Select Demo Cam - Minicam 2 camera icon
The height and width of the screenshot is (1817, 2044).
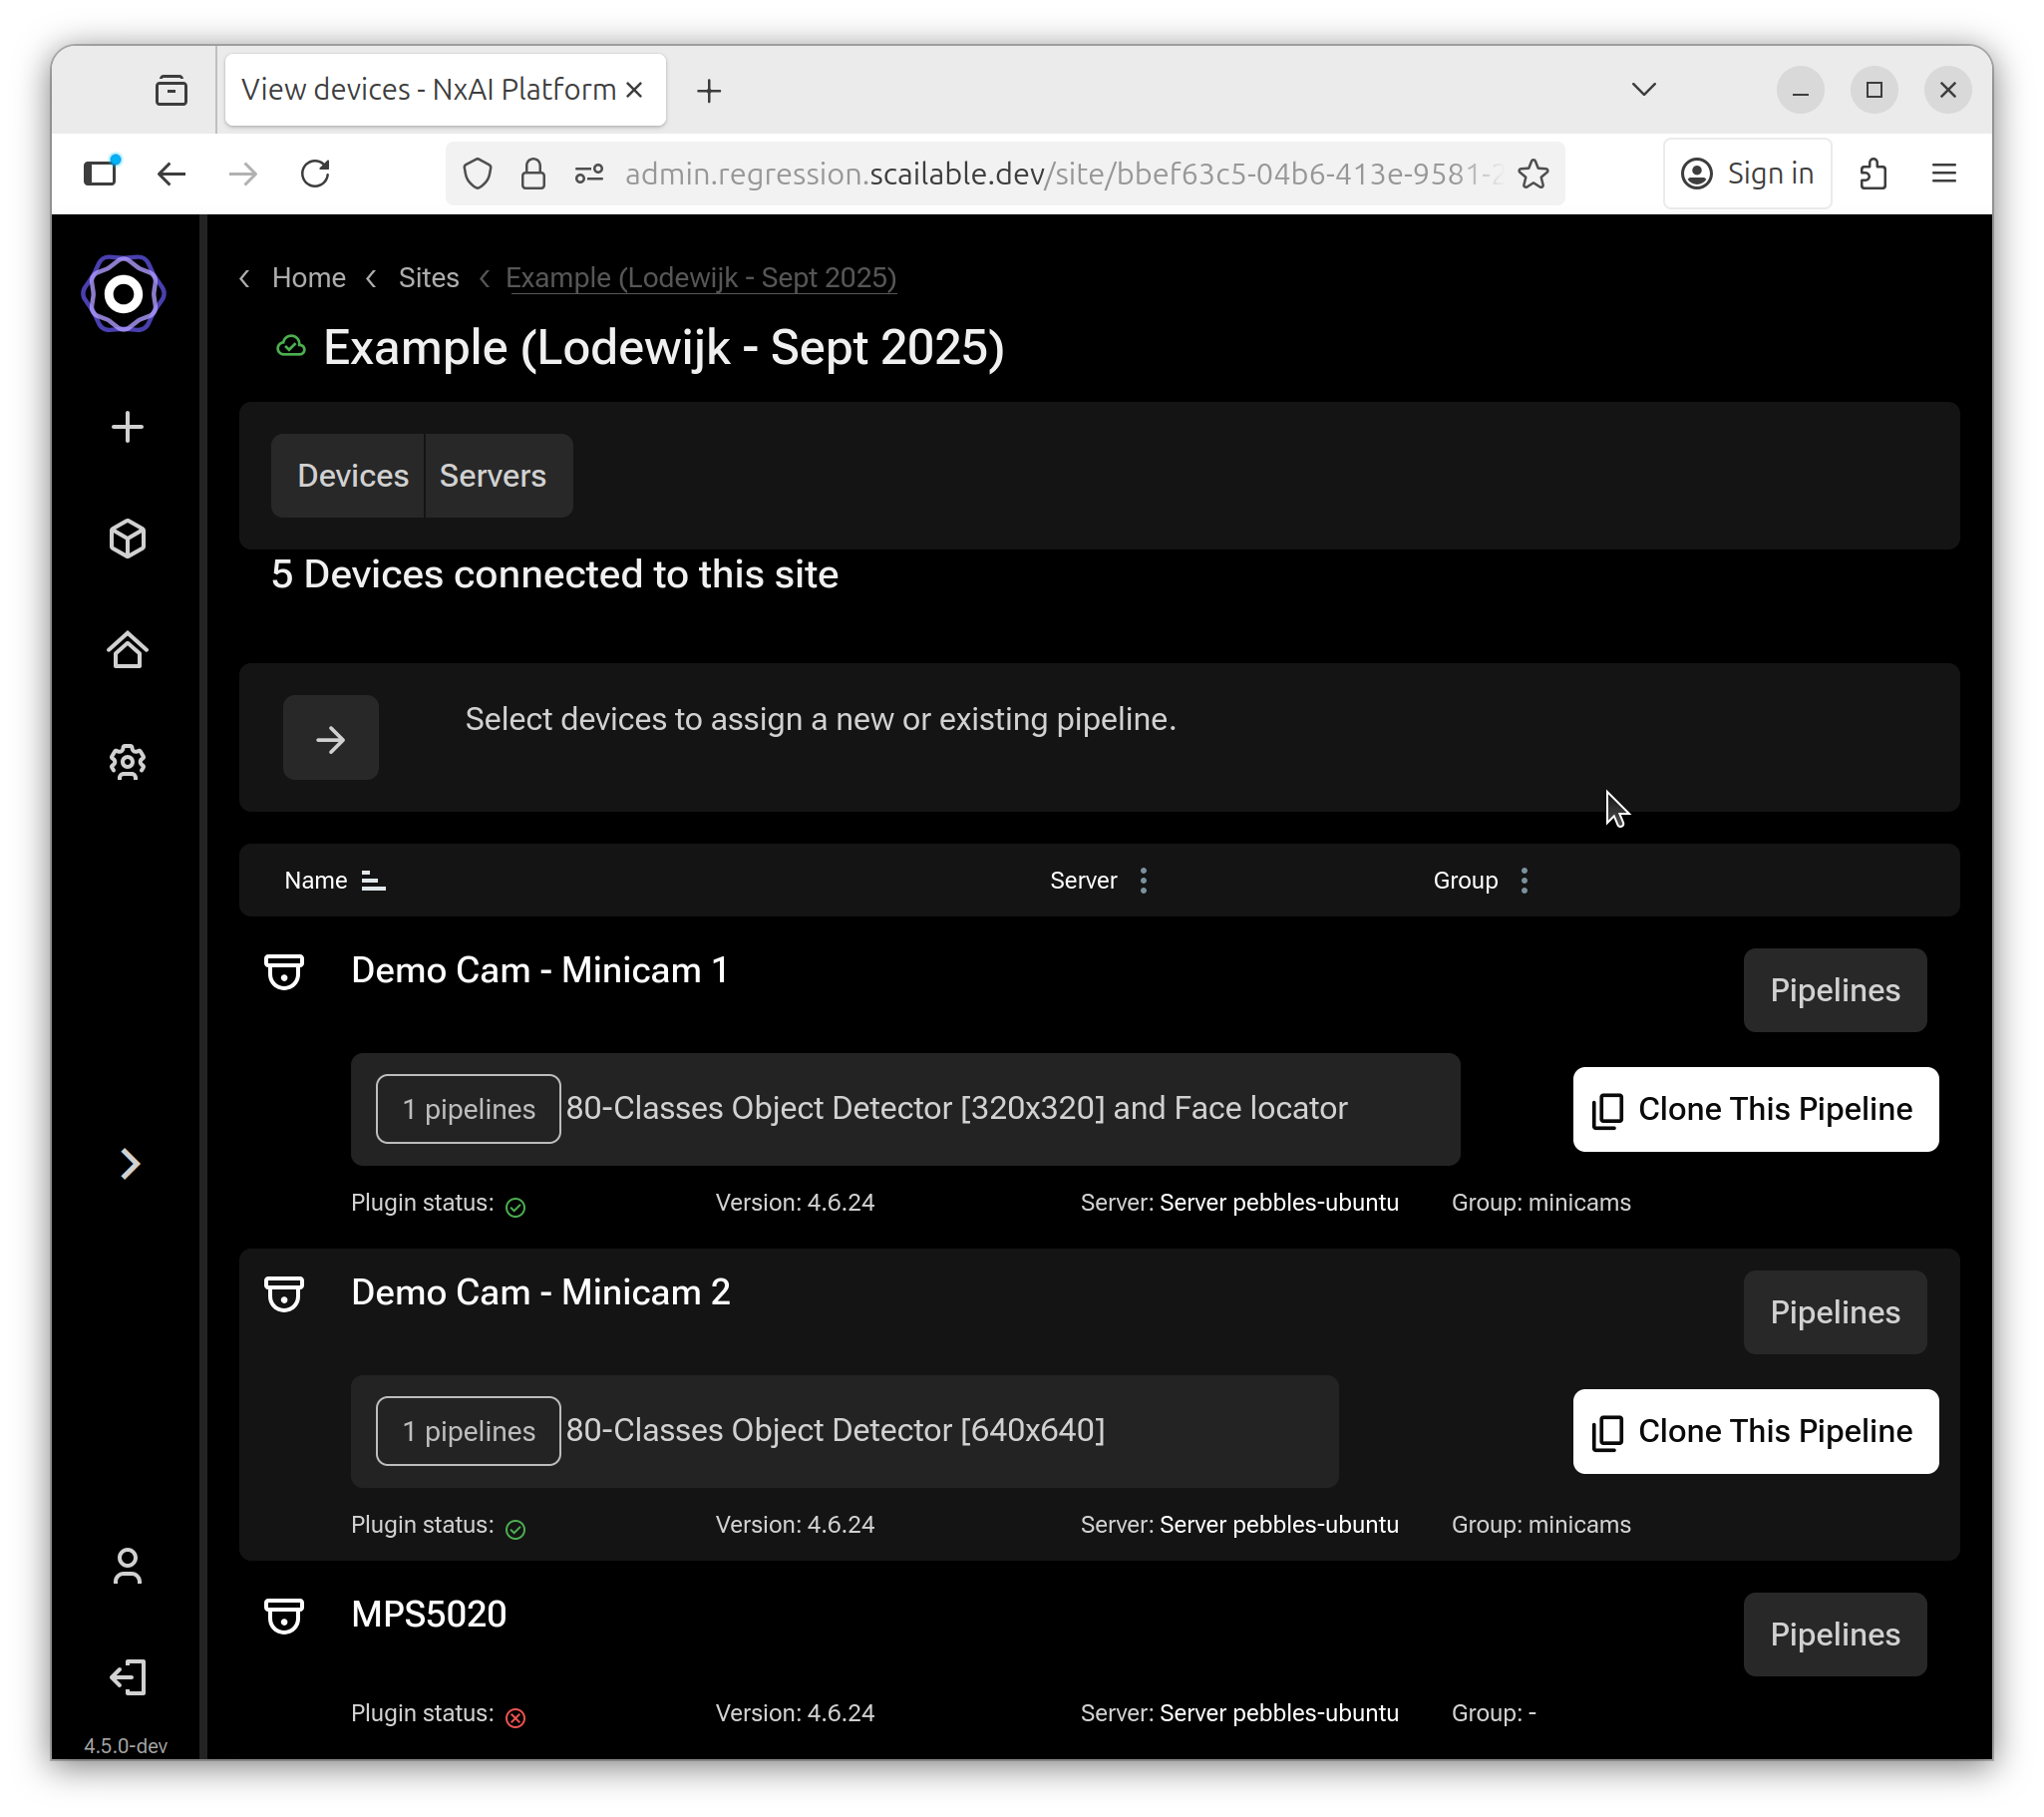(283, 1293)
